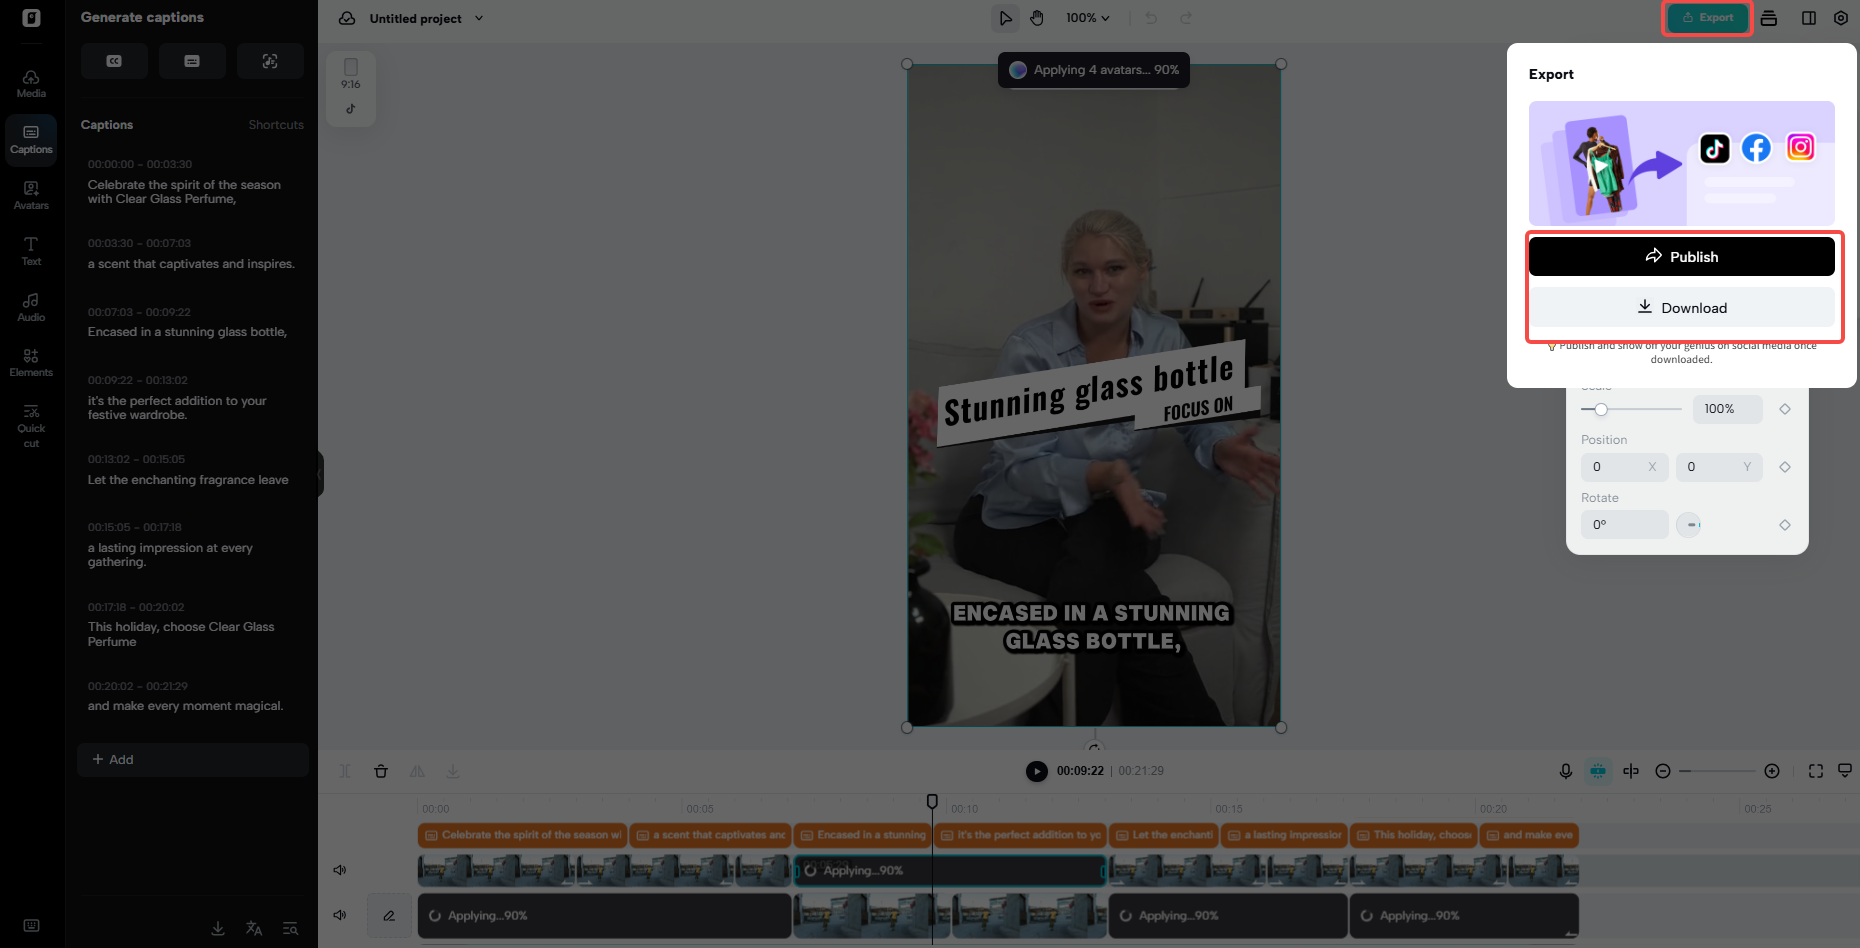Undo the last action
The height and width of the screenshot is (948, 1860).
1151,18
